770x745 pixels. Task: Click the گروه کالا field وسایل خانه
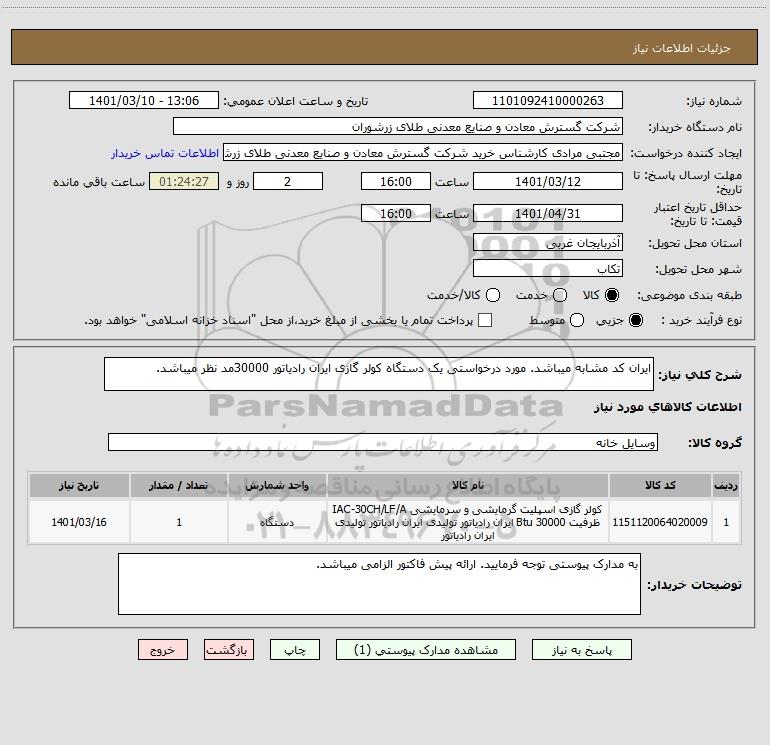pyautogui.click(x=383, y=442)
